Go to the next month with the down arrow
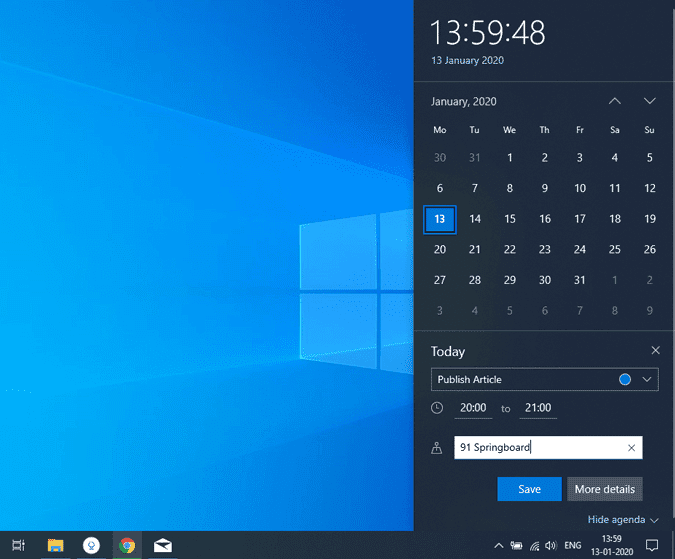675x559 pixels. 650,101
